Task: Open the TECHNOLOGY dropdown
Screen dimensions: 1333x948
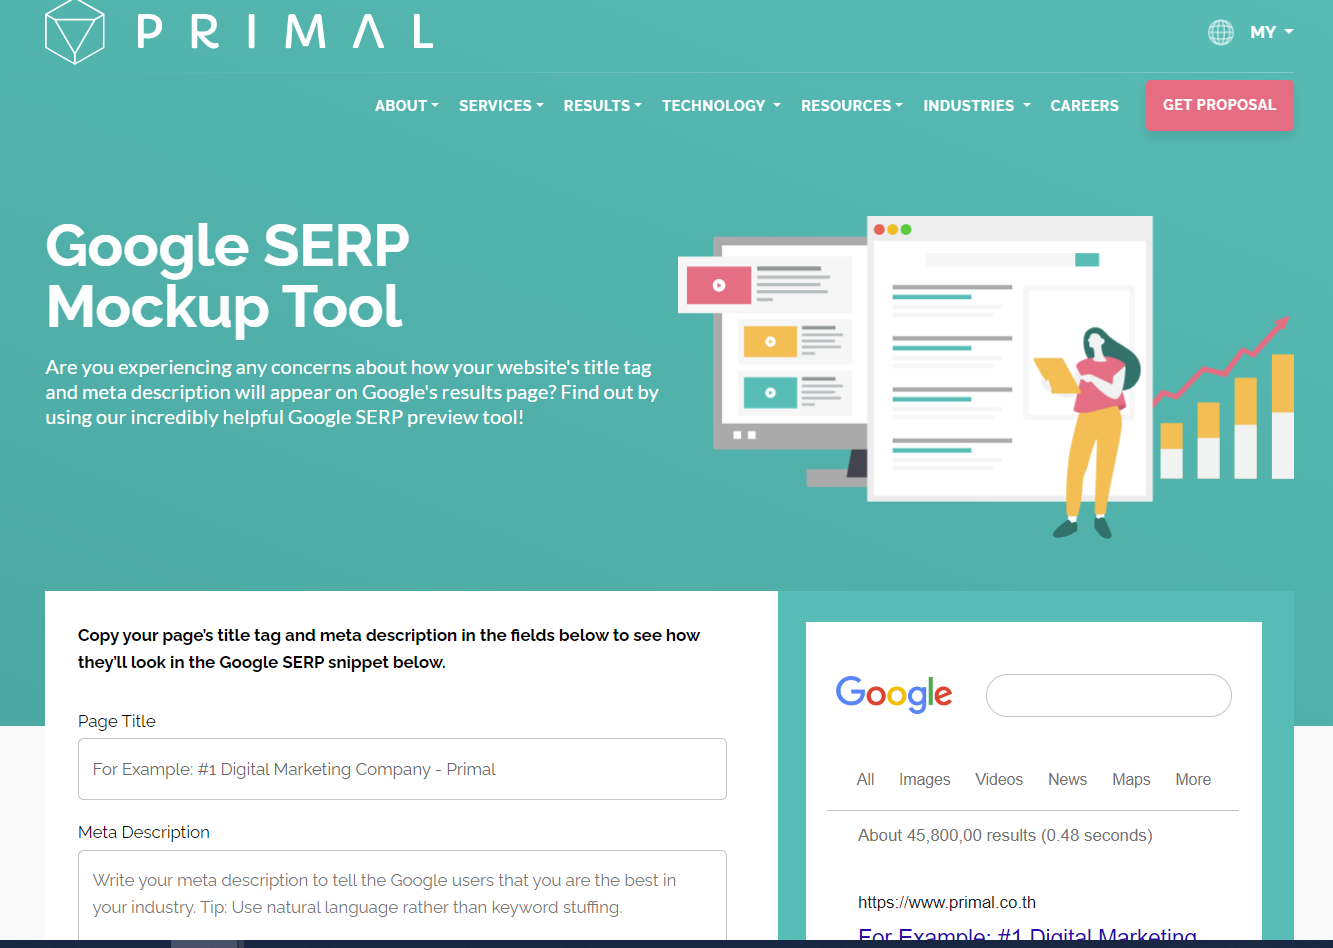Action: (721, 105)
